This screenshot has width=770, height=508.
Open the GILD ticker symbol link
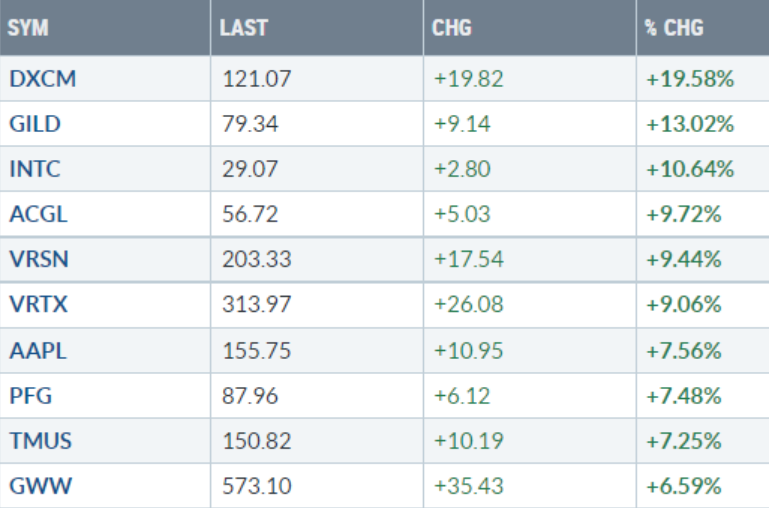[34, 124]
